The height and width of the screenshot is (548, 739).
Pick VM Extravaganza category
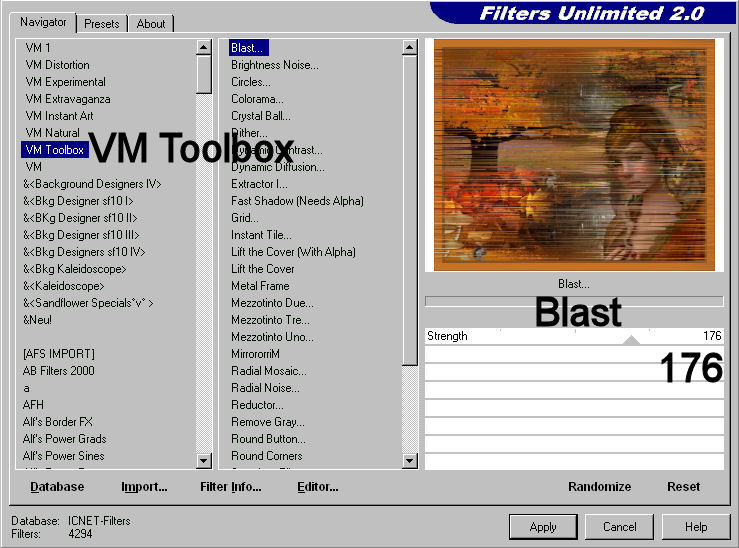pos(68,98)
